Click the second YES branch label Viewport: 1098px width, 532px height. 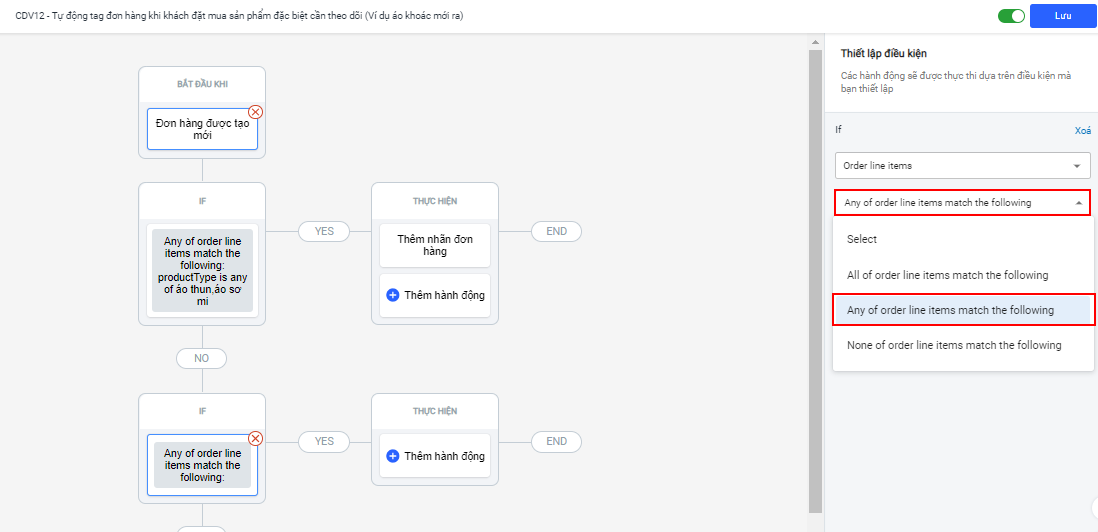(x=324, y=441)
